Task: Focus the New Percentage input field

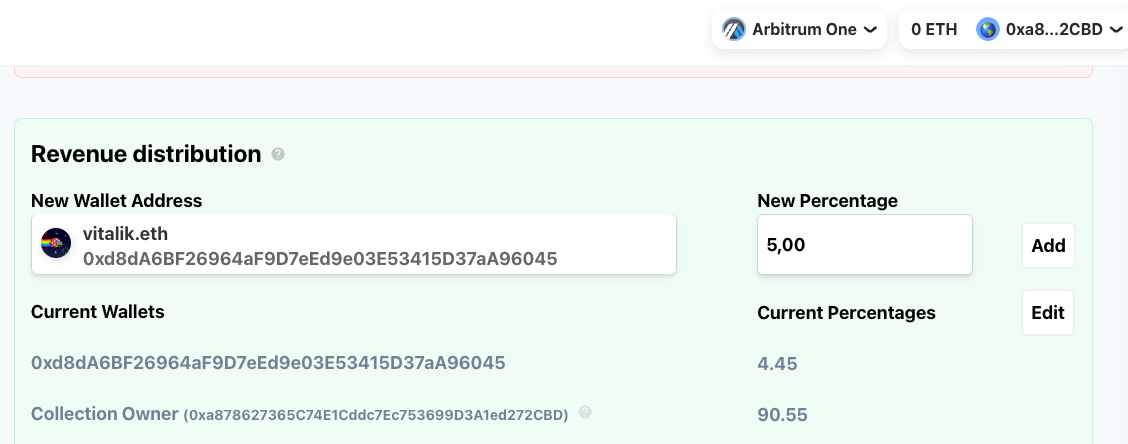Action: click(864, 244)
